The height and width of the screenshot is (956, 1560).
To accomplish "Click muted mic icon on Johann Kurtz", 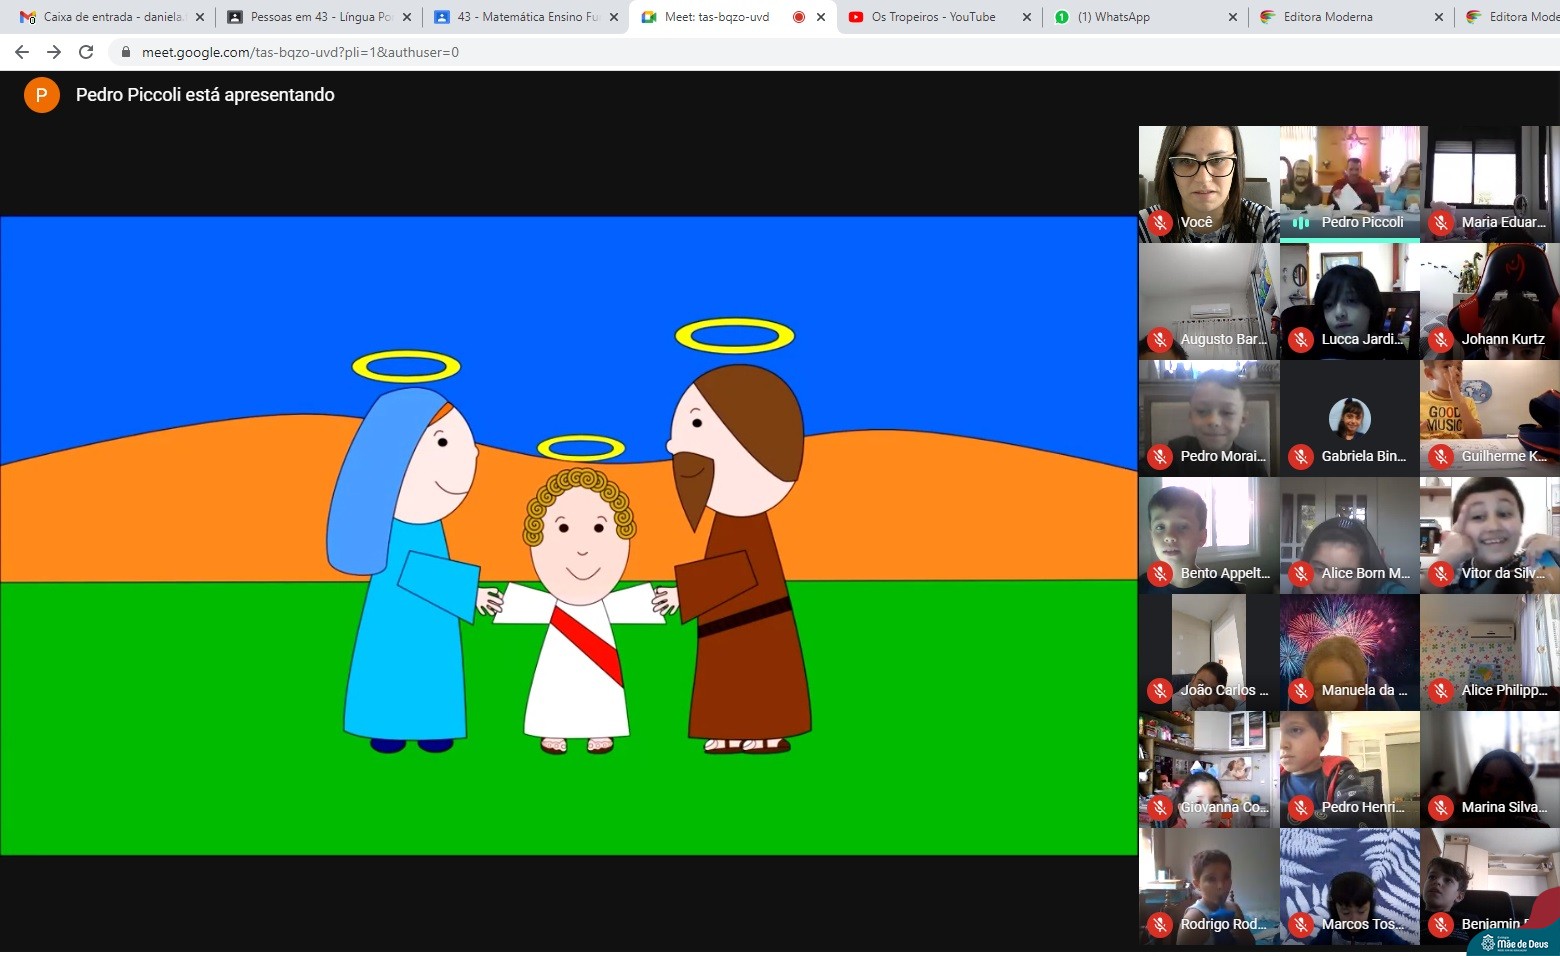I will pos(1441,340).
